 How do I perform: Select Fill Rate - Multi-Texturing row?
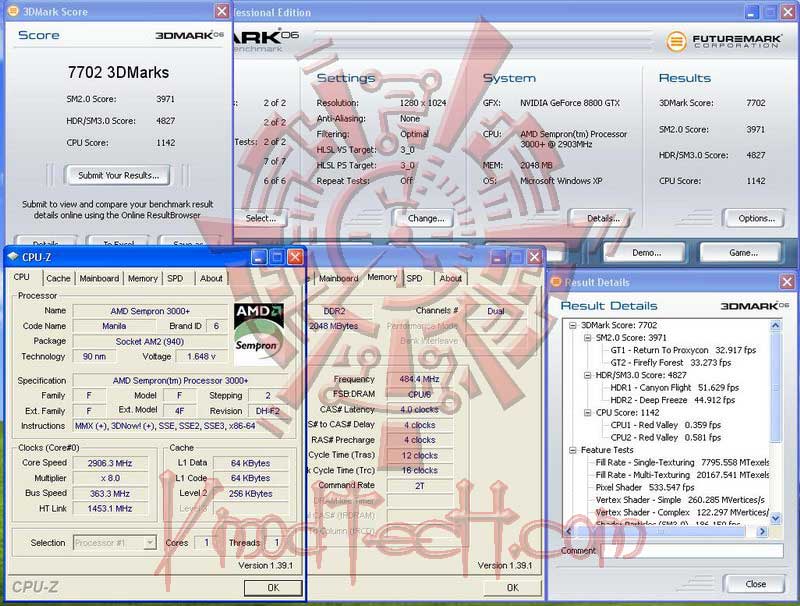[682, 475]
